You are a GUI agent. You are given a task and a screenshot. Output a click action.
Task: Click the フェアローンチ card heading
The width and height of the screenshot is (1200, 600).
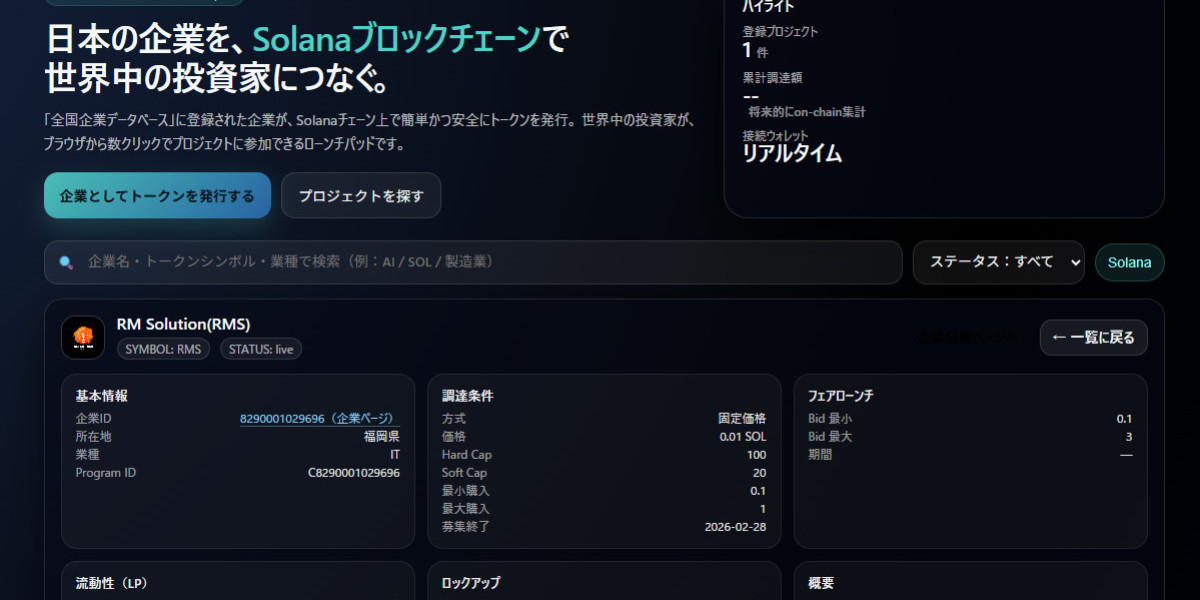click(841, 396)
